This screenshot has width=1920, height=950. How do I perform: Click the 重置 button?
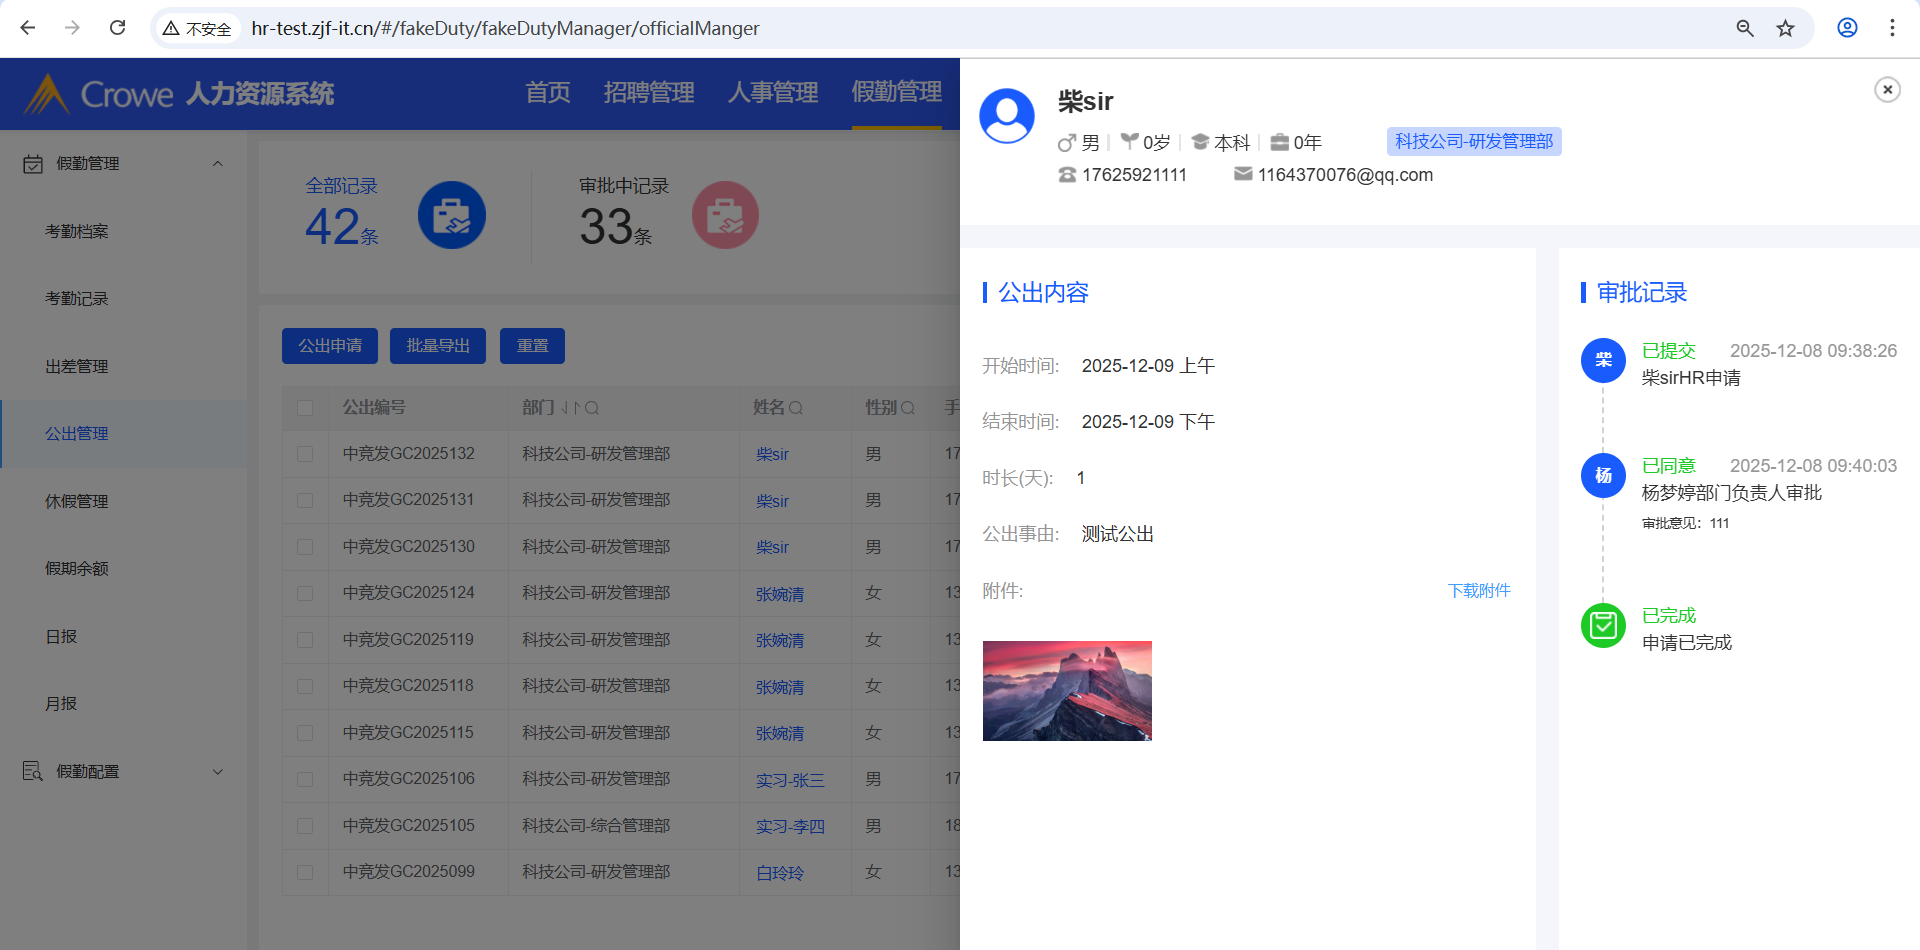[532, 346]
